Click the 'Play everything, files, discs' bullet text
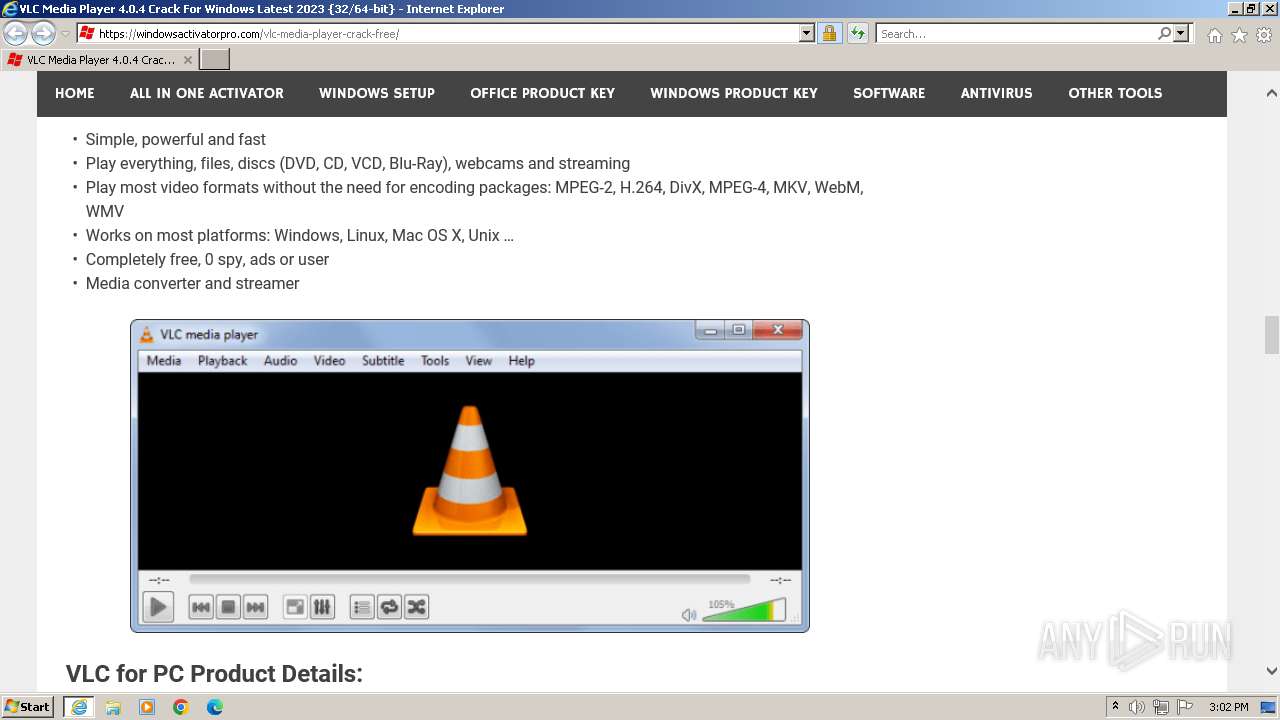The width and height of the screenshot is (1280, 720). pyautogui.click(x=358, y=164)
